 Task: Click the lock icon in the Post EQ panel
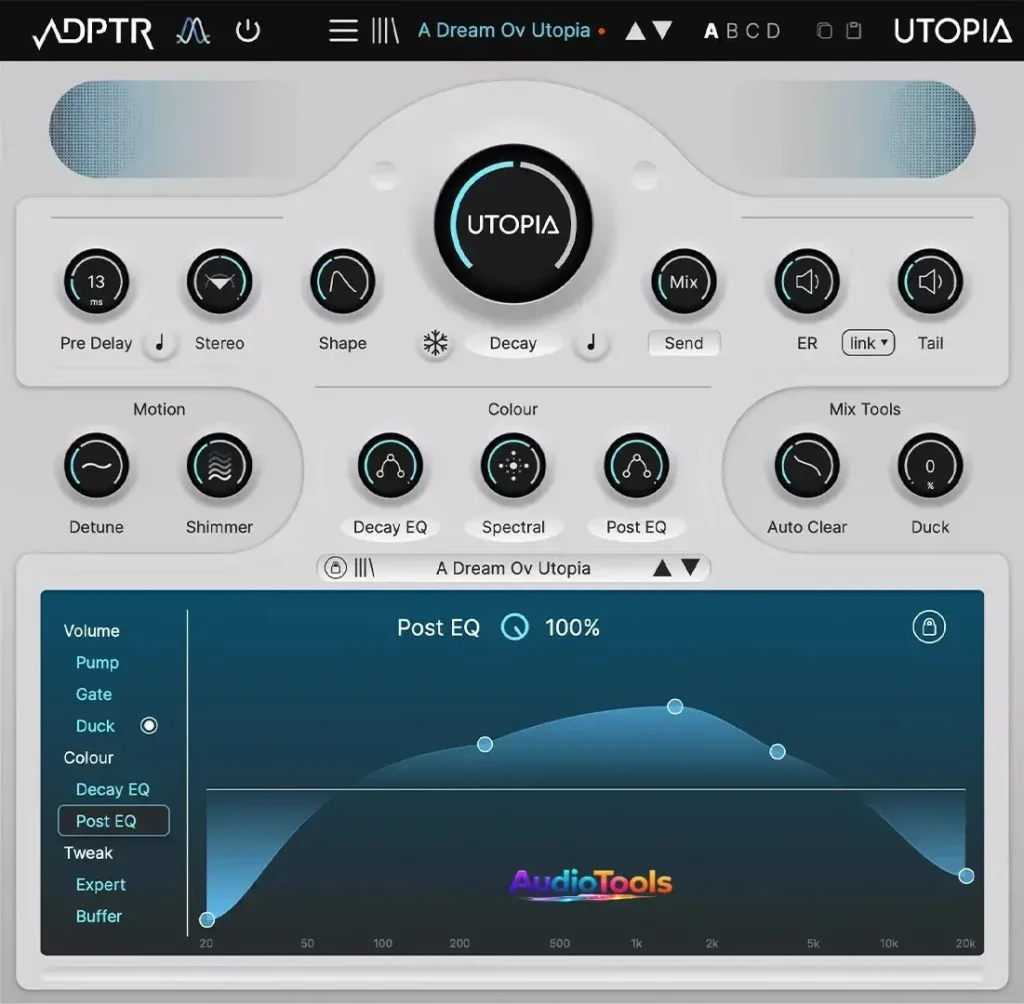(x=928, y=628)
